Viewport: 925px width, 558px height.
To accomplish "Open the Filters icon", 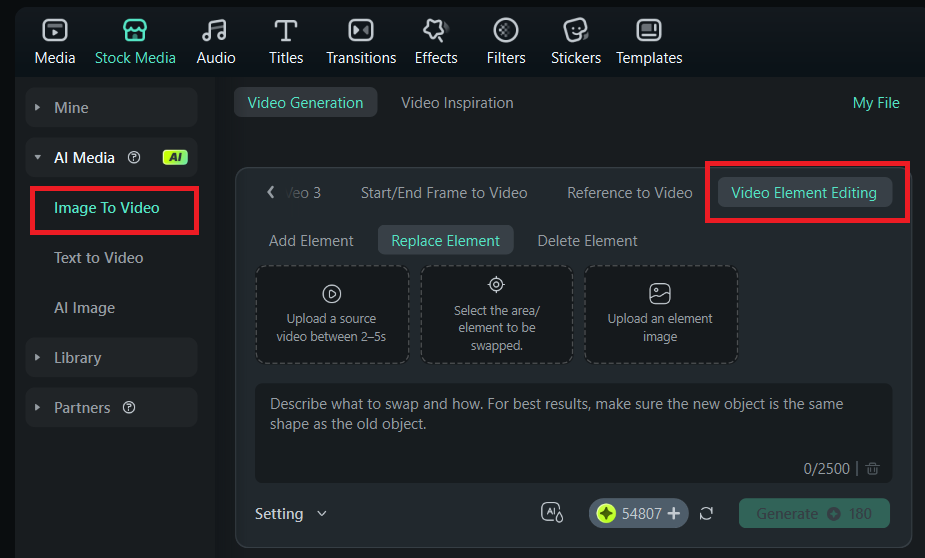I will [506, 31].
